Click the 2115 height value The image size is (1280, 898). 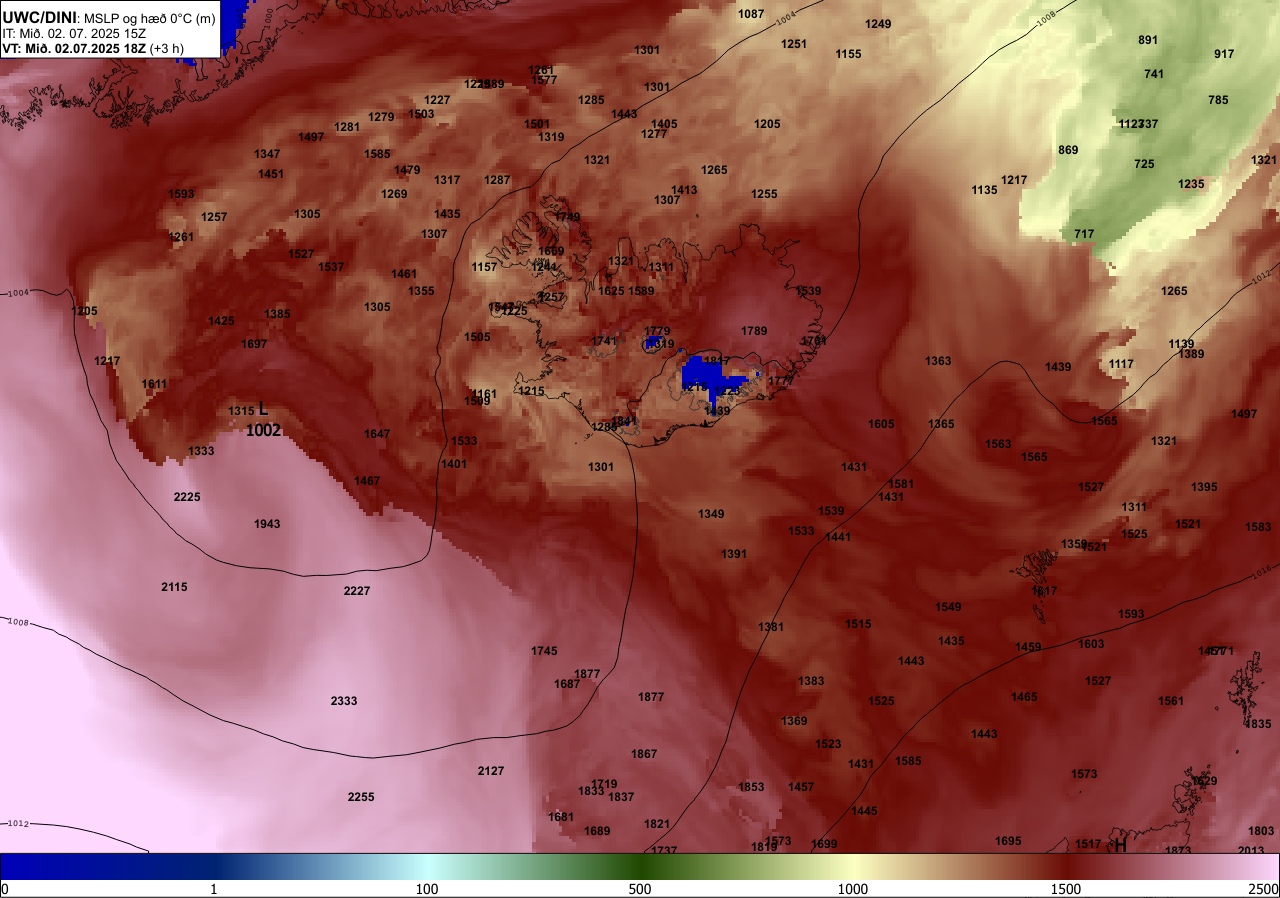pos(174,587)
